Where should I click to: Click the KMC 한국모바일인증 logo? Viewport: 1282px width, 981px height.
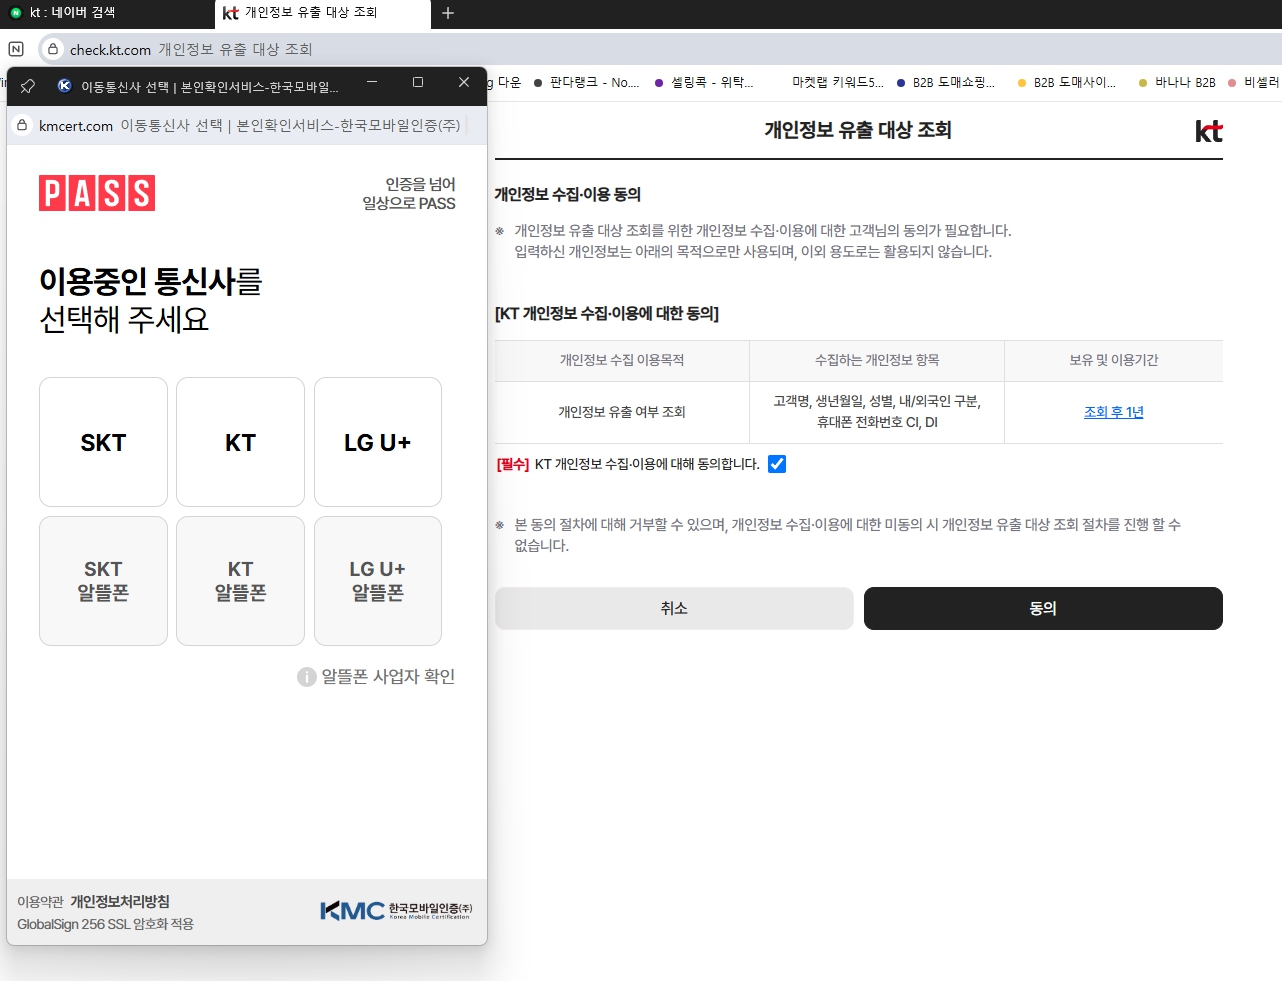[396, 910]
